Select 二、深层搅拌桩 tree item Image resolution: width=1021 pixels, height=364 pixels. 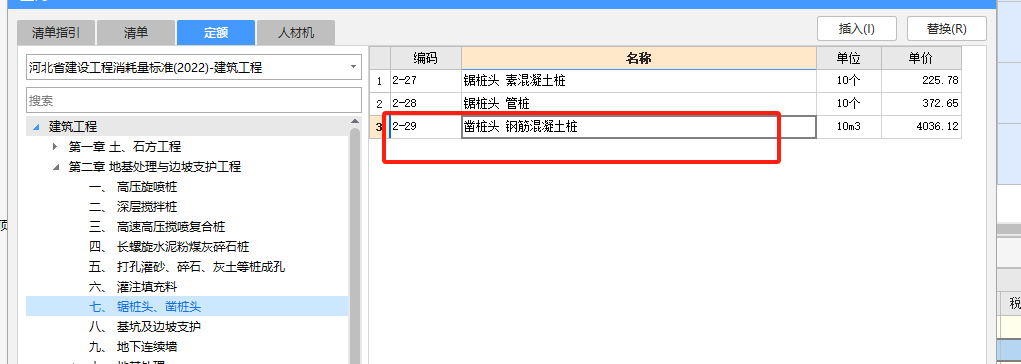(133, 207)
